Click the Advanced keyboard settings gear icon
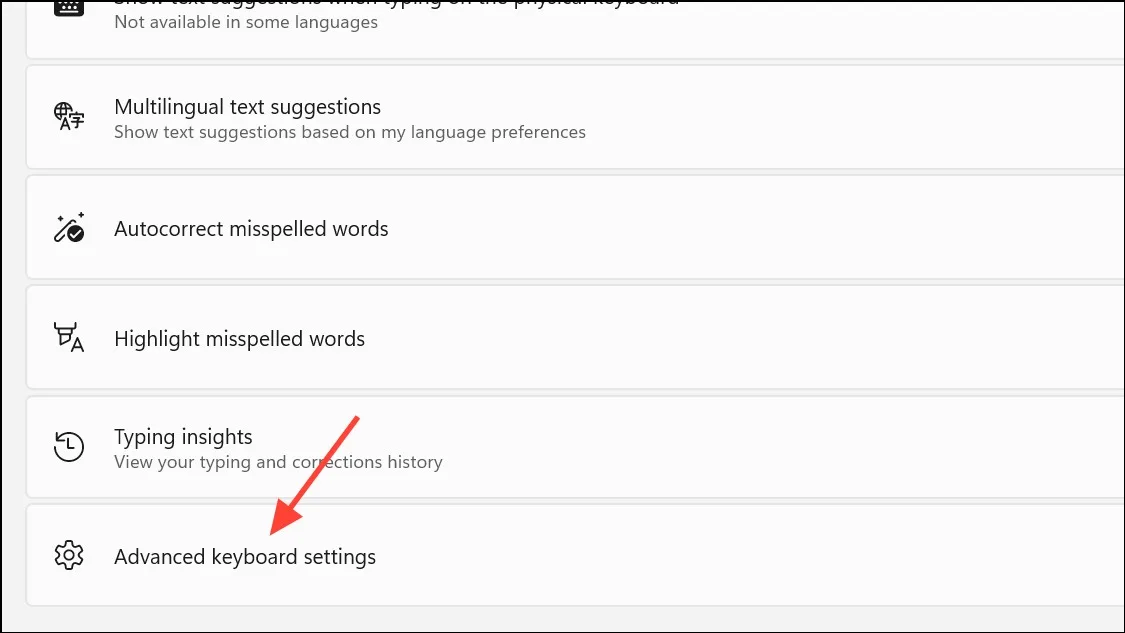The image size is (1125, 633). pyautogui.click(x=69, y=555)
